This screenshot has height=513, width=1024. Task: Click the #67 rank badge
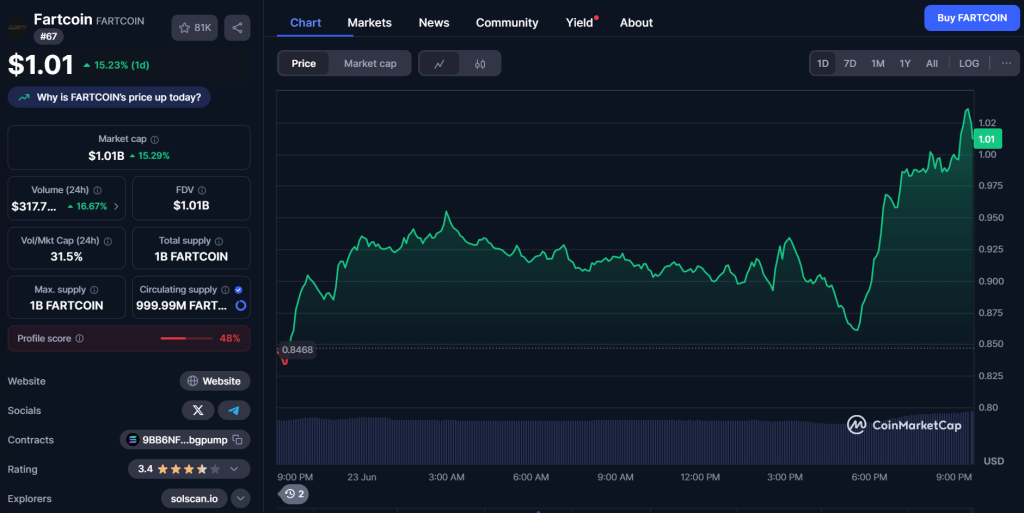(x=48, y=37)
